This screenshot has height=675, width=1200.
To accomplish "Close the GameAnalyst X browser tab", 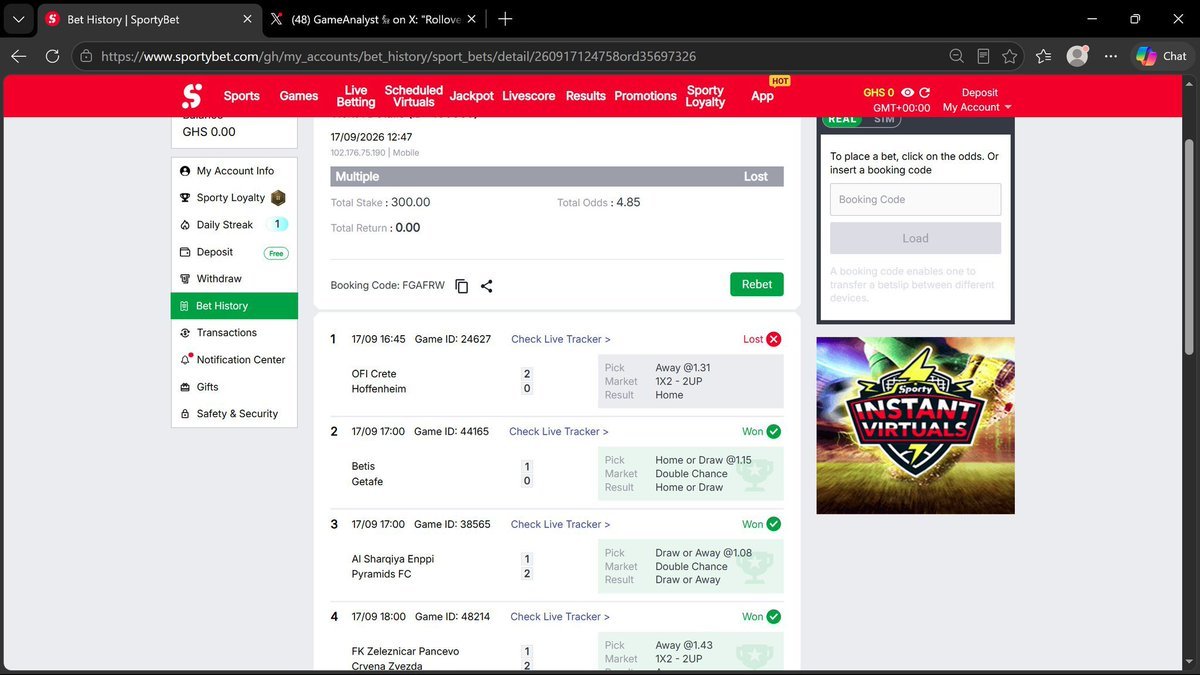I will click(x=472, y=19).
